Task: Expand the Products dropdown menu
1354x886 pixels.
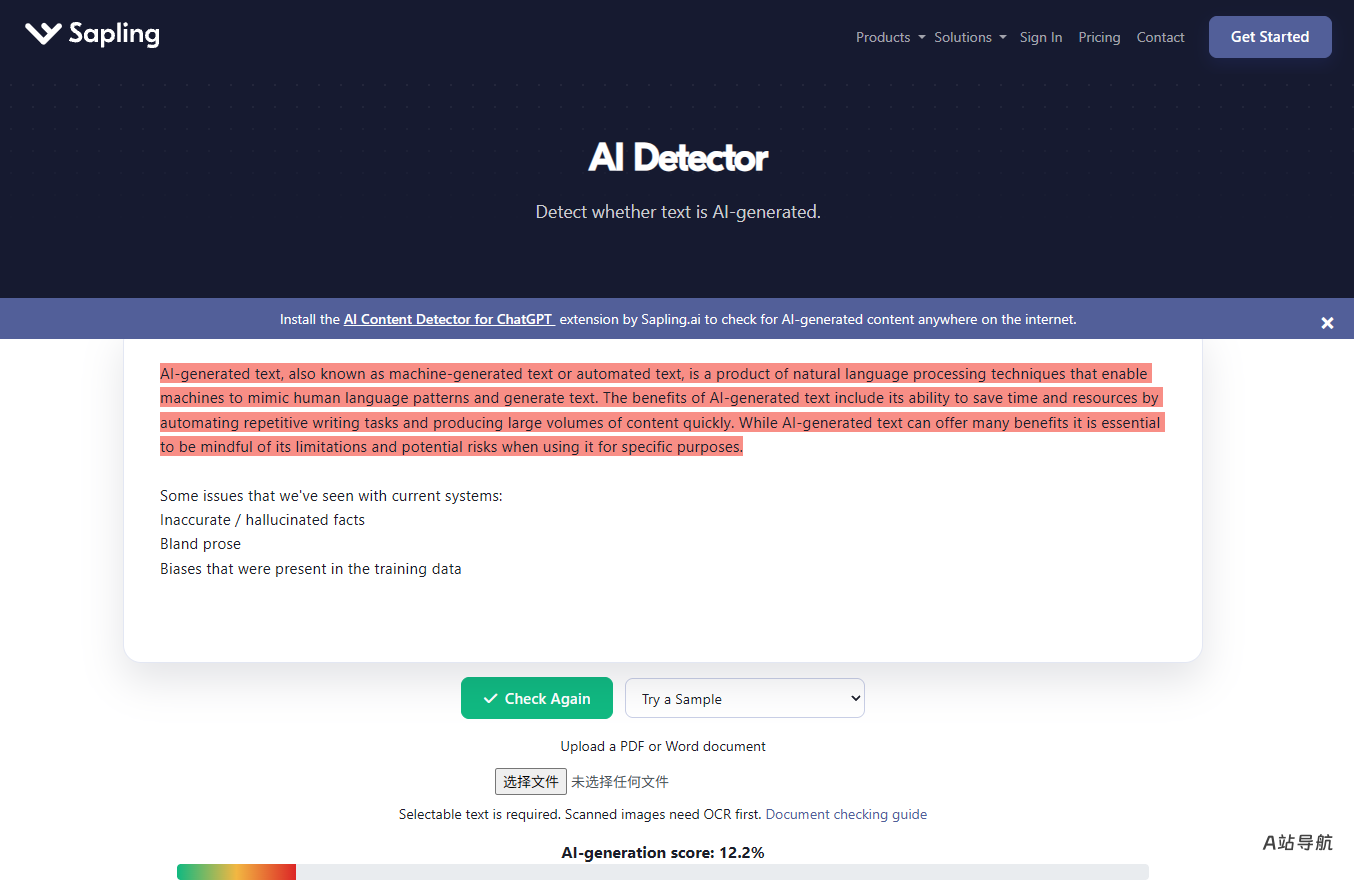Action: click(x=890, y=37)
